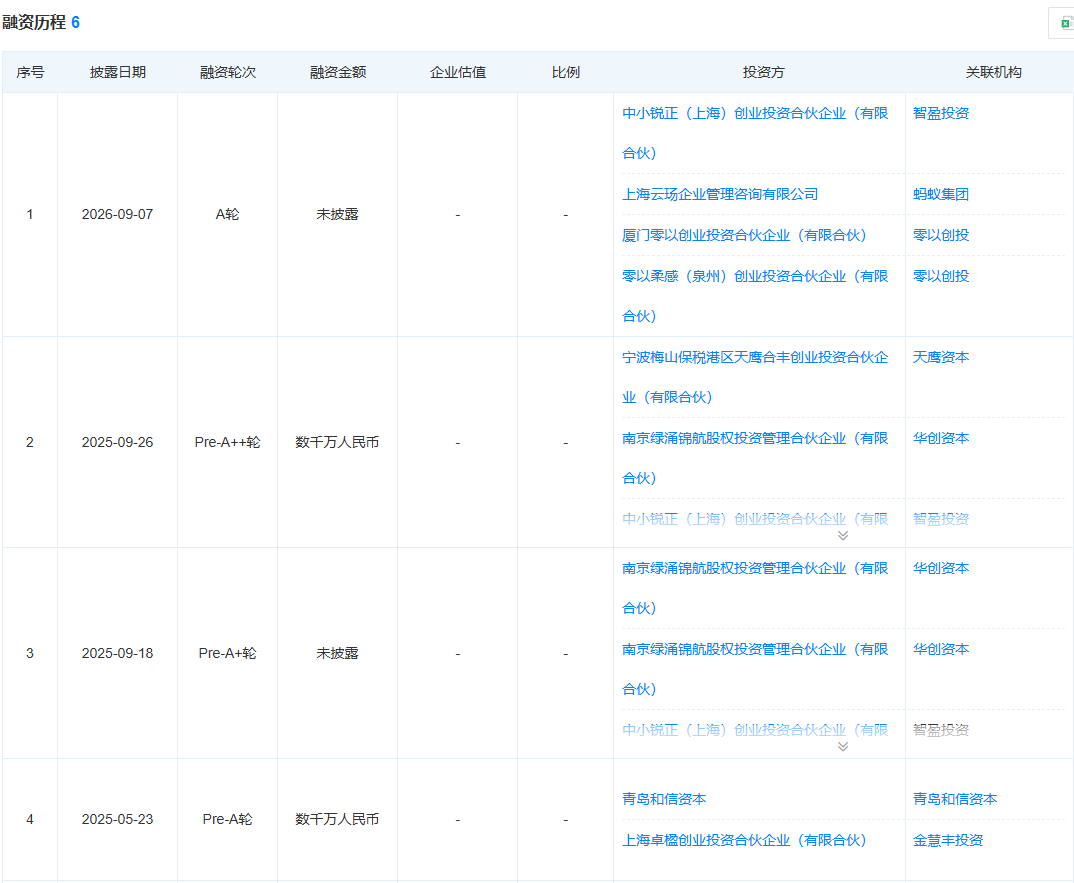Open 蚂蚁集团 related institution link
The height and width of the screenshot is (883, 1074).
[941, 195]
